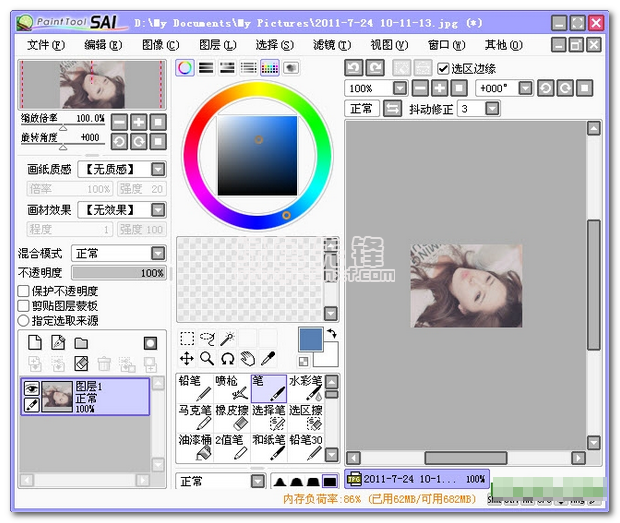Choose the eyedropper color picker tool

[x=268, y=359]
